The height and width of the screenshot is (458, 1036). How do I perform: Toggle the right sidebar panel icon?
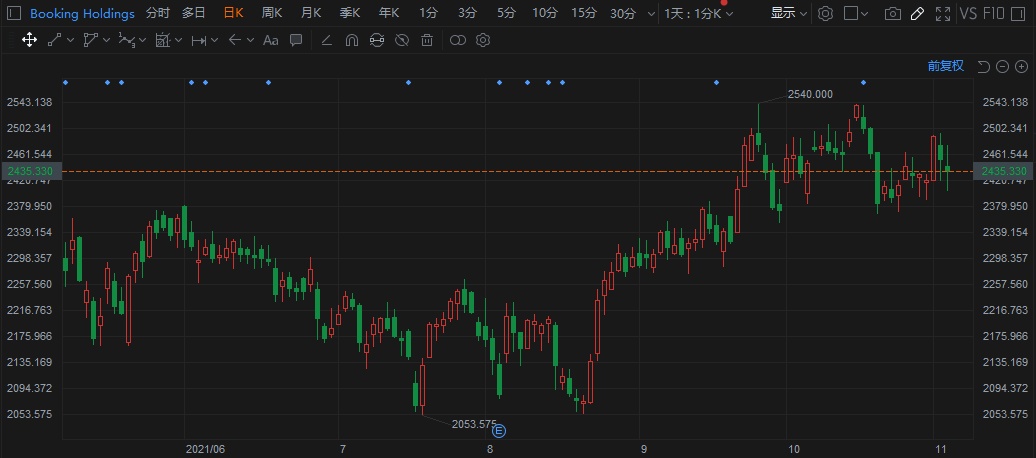[x=1019, y=13]
